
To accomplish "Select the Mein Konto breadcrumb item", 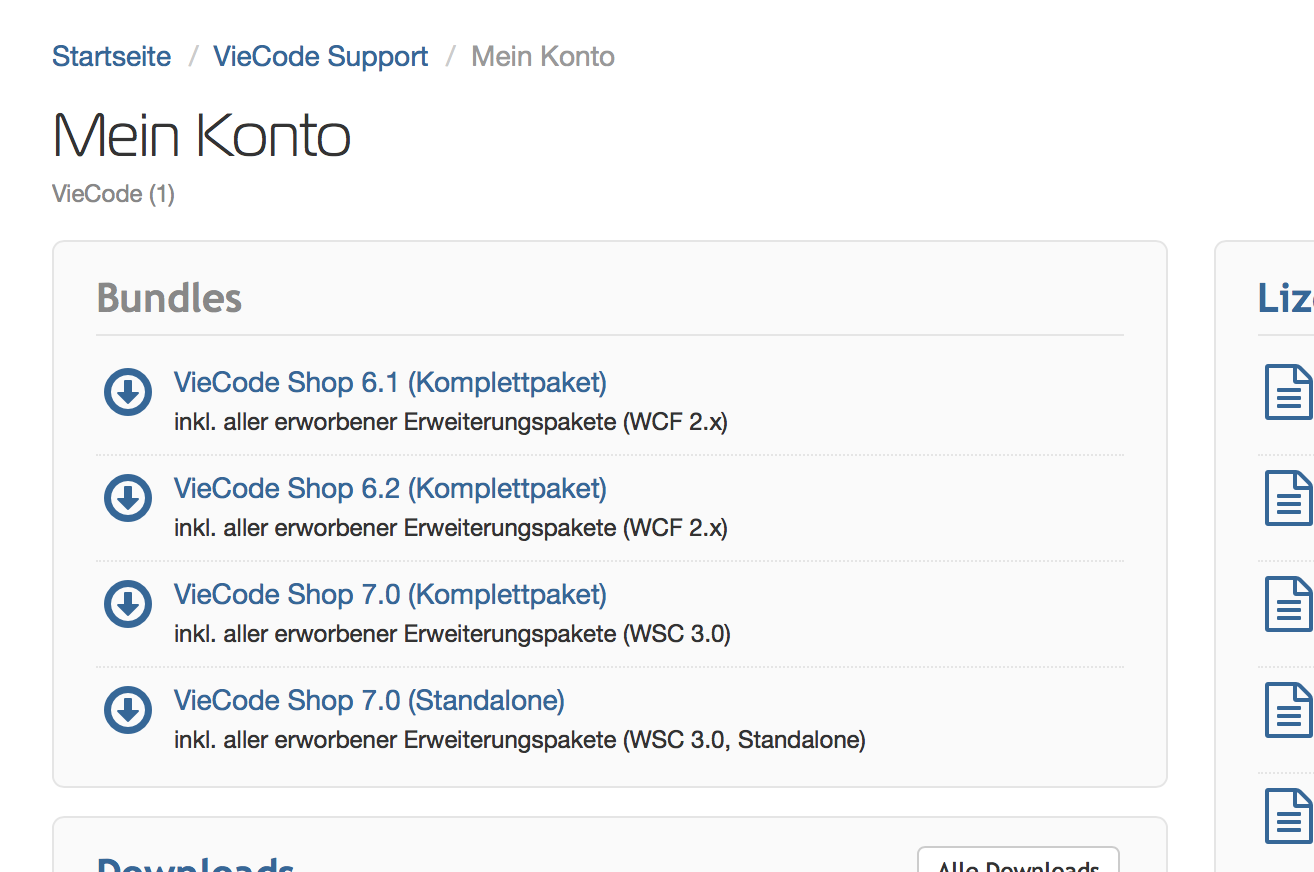I will (543, 57).
